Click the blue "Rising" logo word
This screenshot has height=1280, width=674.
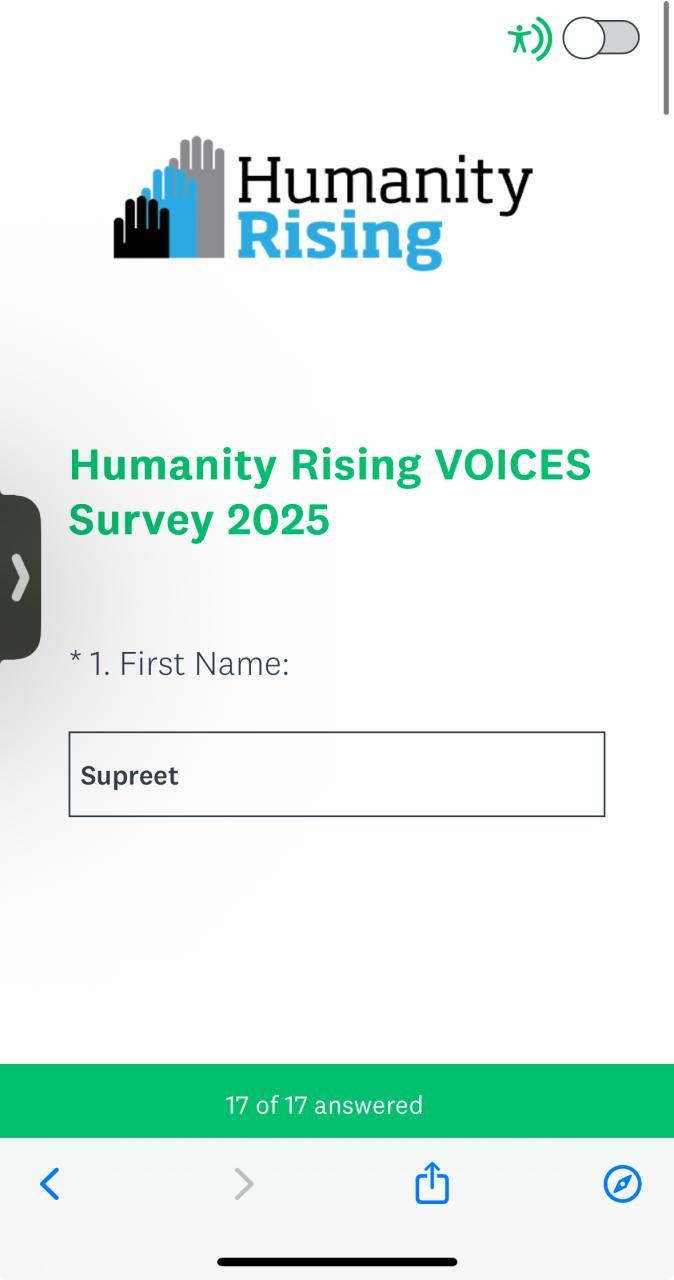click(340, 240)
